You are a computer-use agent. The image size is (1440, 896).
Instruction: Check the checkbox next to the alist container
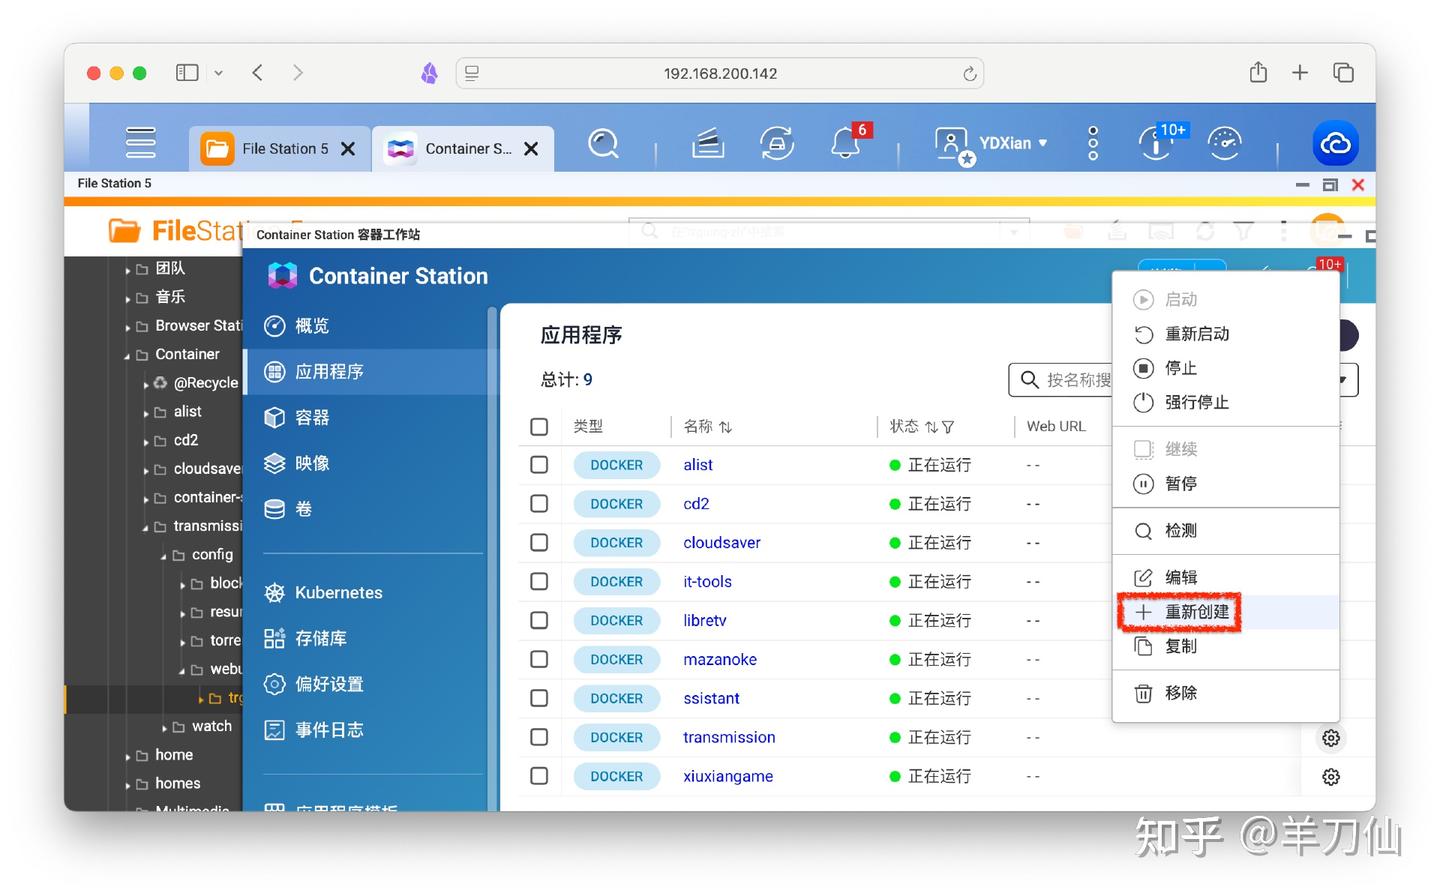pos(539,464)
